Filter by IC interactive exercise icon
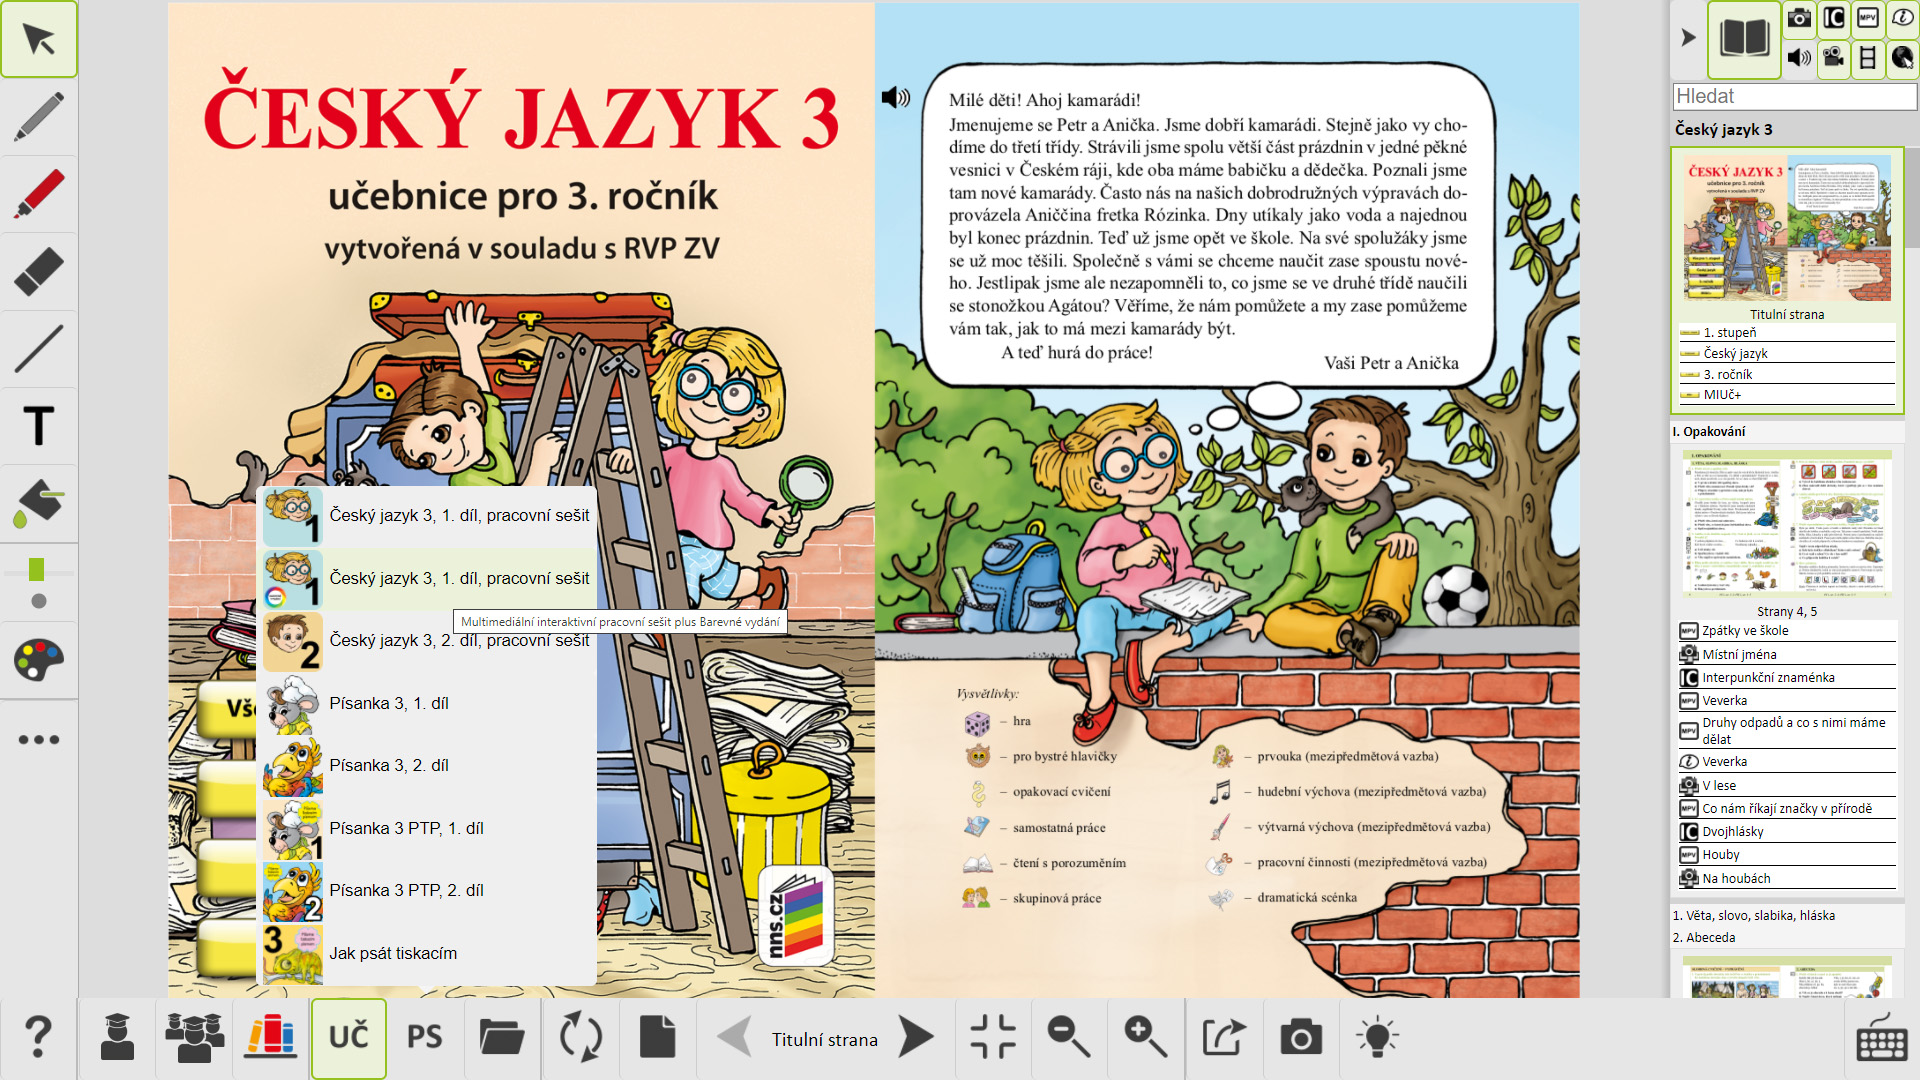Screen dimensions: 1920x1080 click(1834, 18)
